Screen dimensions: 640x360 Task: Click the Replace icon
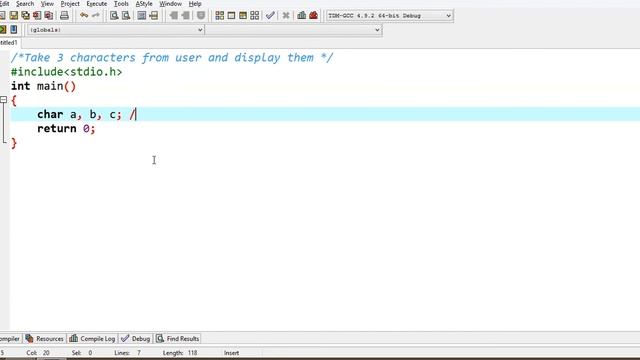pos(126,16)
